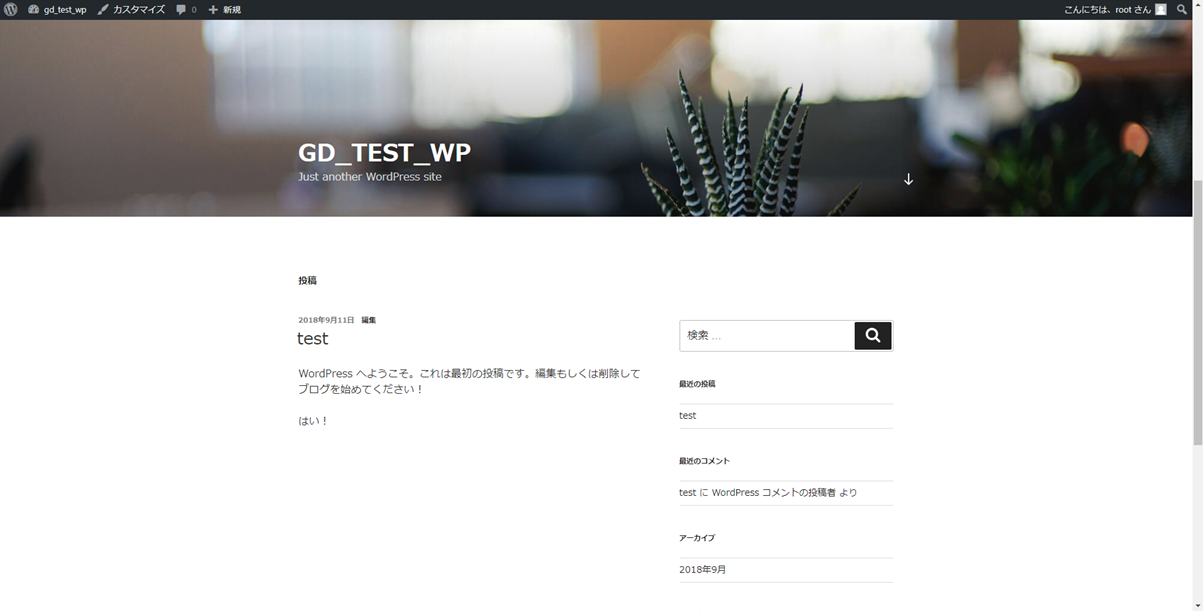Open the gd_test_wp dashboard menu
This screenshot has width=1203, height=611.
pyautogui.click(x=58, y=9)
